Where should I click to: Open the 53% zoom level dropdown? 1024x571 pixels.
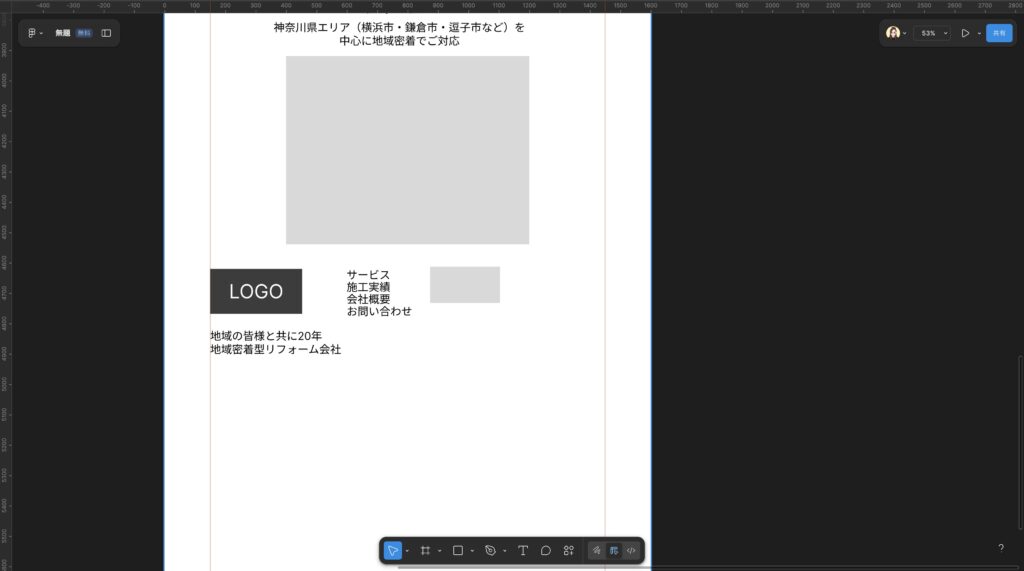coord(932,33)
